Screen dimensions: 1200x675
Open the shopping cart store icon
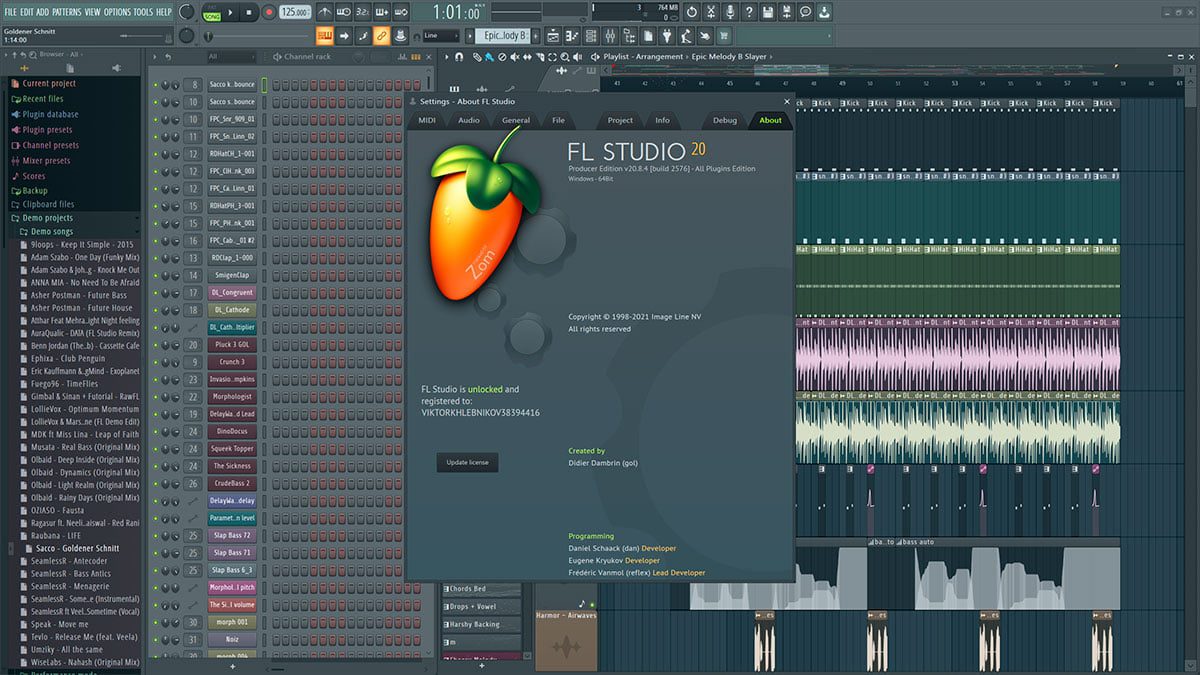[723, 36]
